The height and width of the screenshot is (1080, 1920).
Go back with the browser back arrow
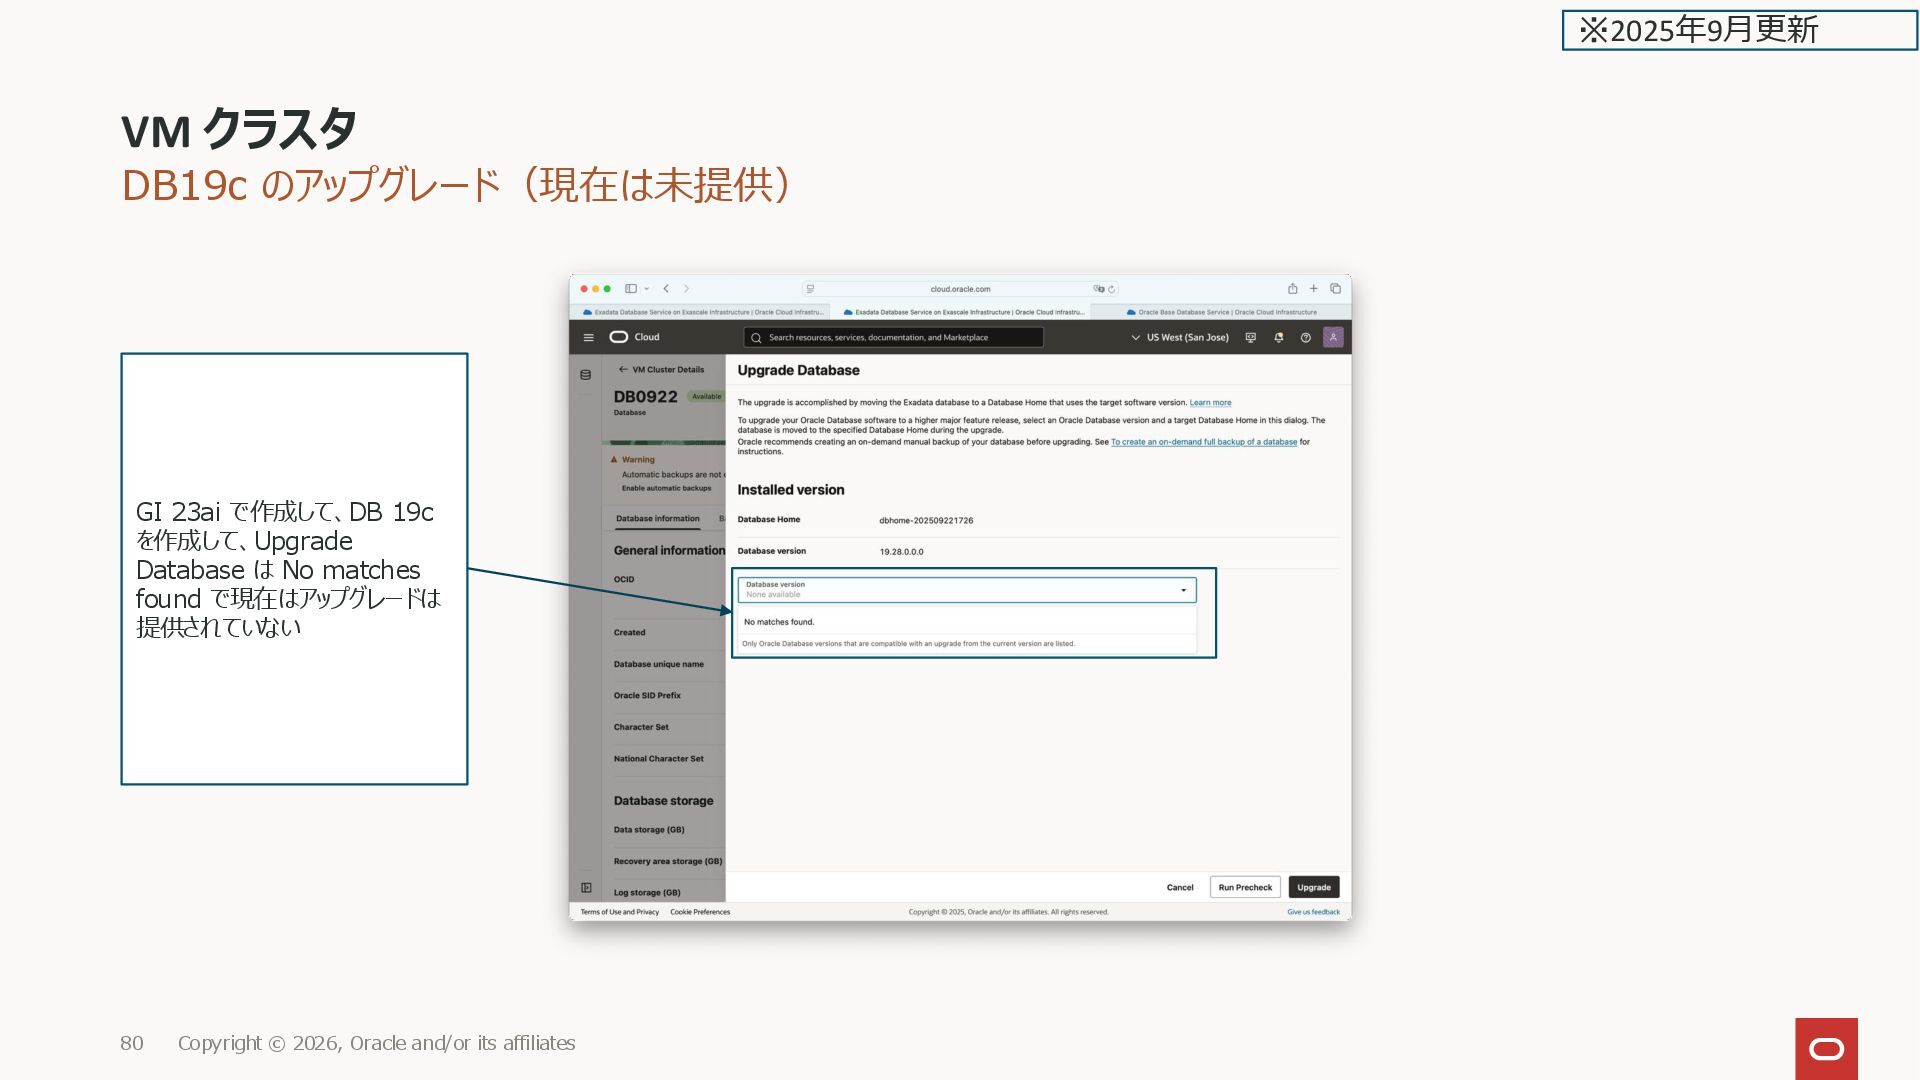666,289
